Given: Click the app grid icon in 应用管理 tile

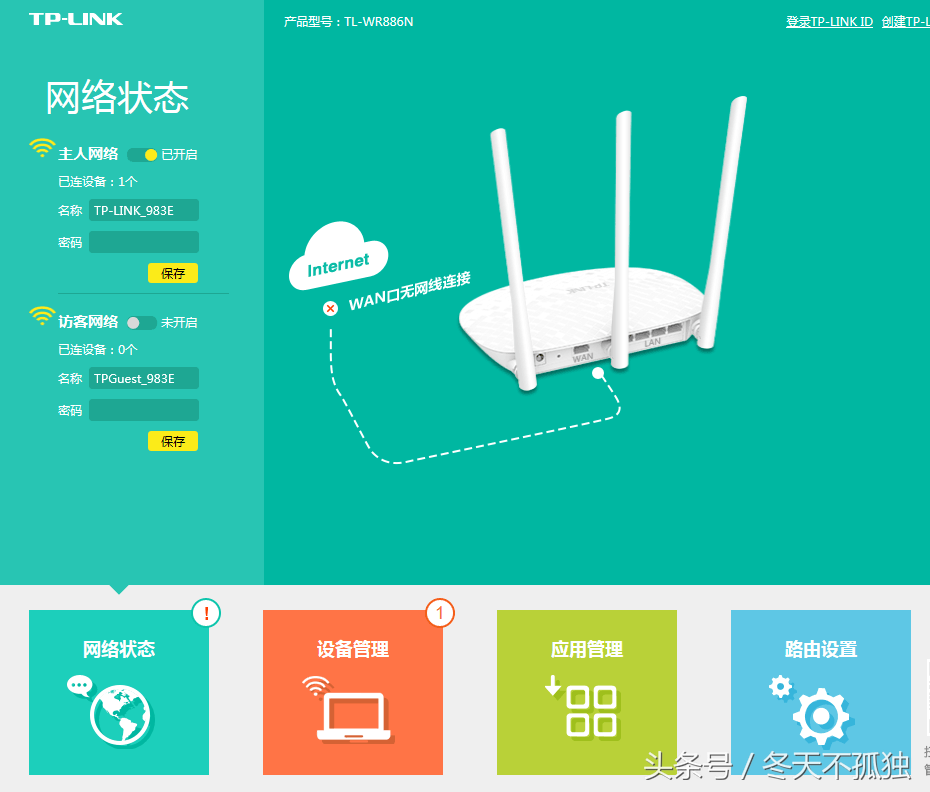Looking at the screenshot, I should click(591, 711).
